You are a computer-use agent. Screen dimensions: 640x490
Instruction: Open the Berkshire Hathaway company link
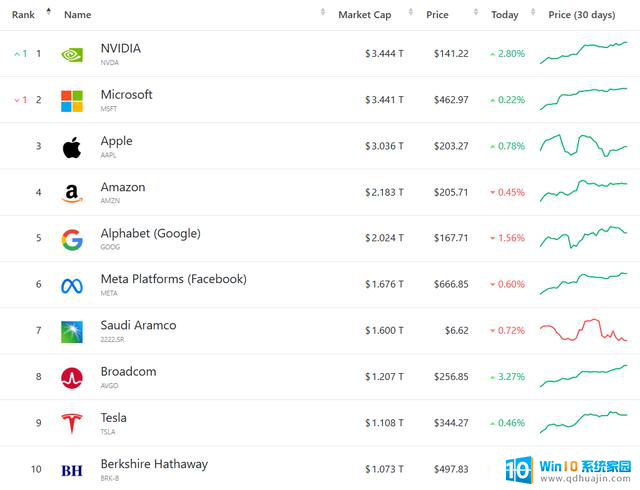[154, 464]
